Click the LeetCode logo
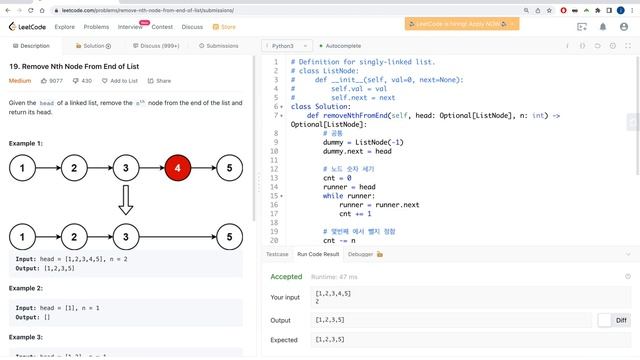Screen dimensions: 640x360 (x=27, y=27)
